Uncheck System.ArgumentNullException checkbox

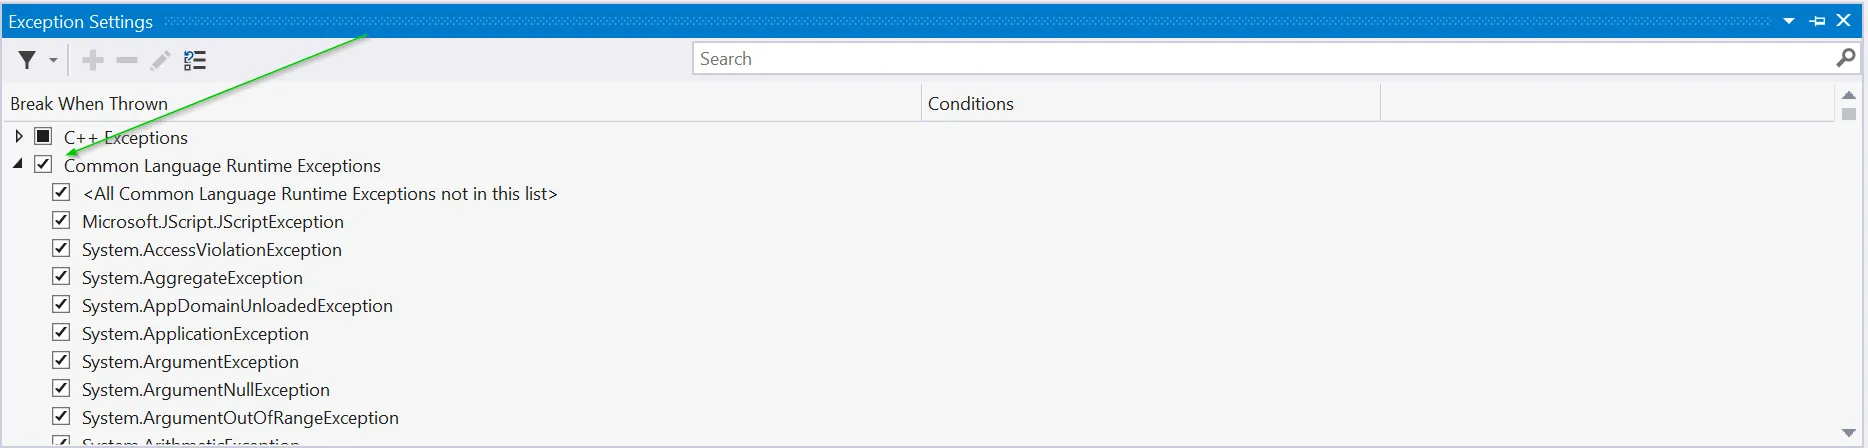click(x=61, y=389)
